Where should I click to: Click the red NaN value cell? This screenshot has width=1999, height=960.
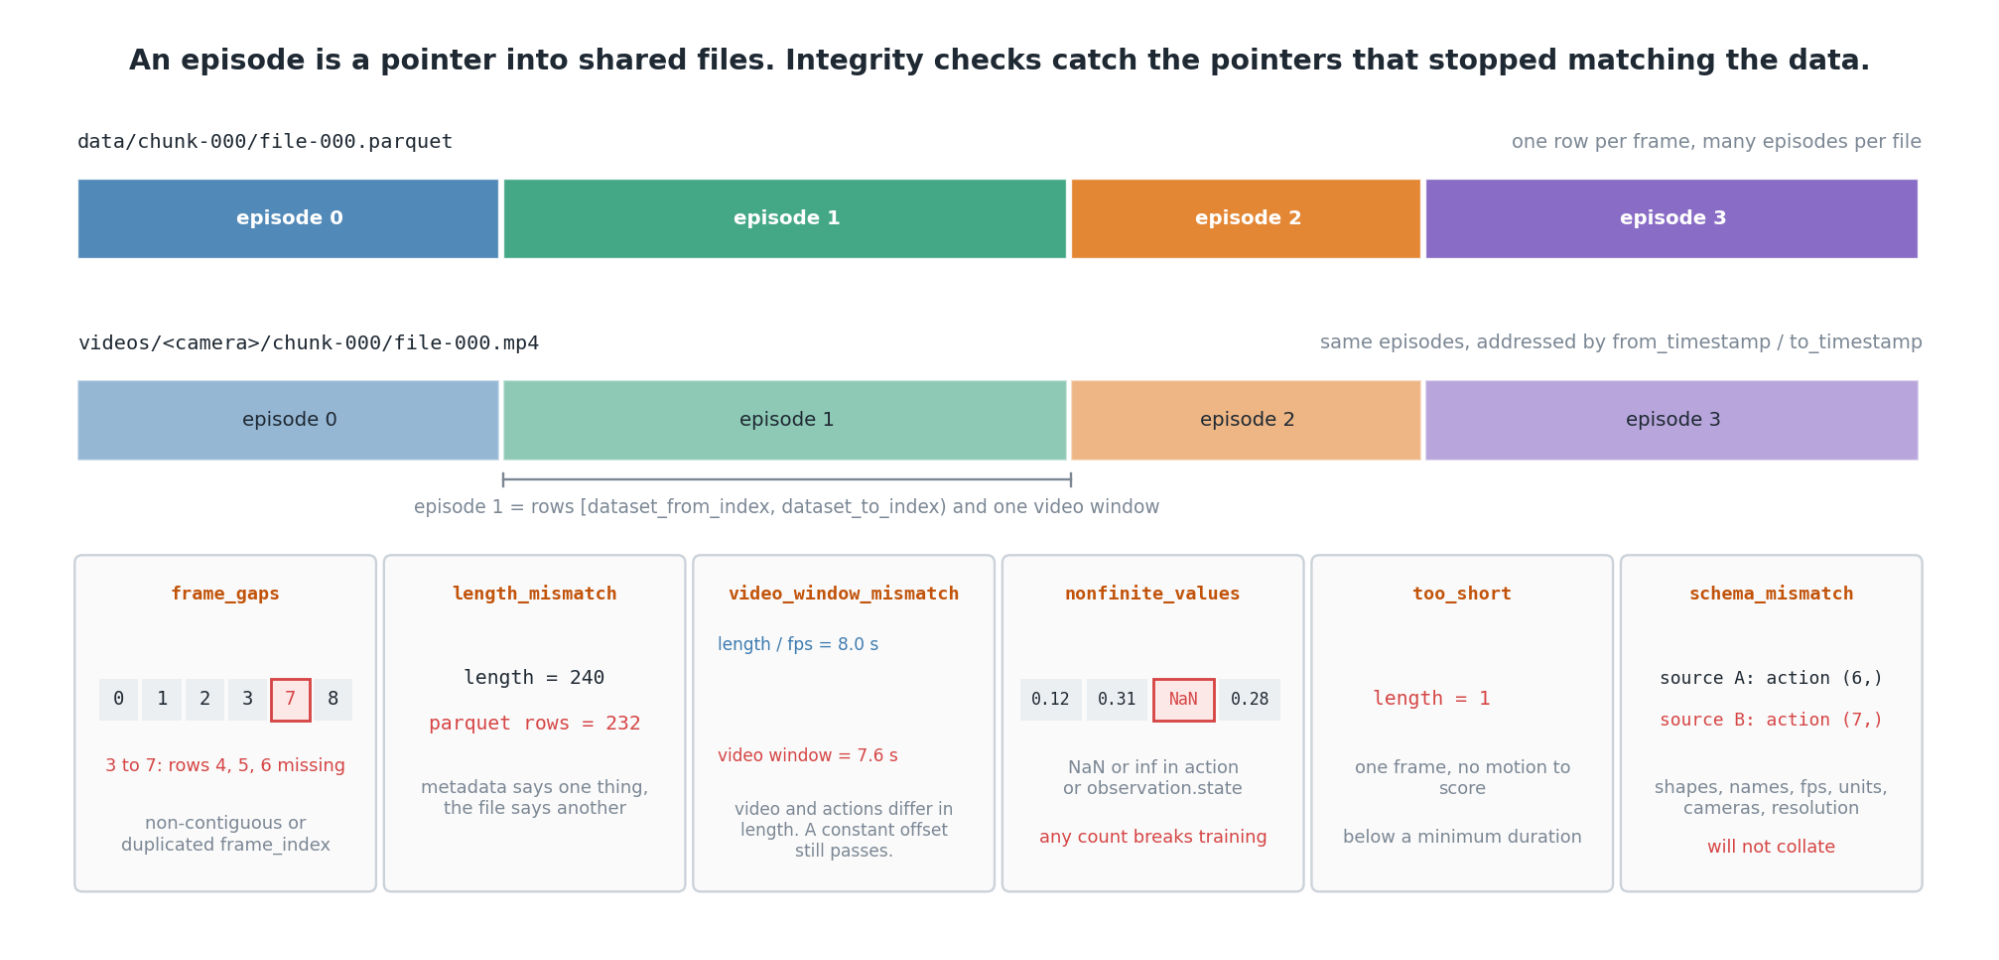pyautogui.click(x=1183, y=699)
